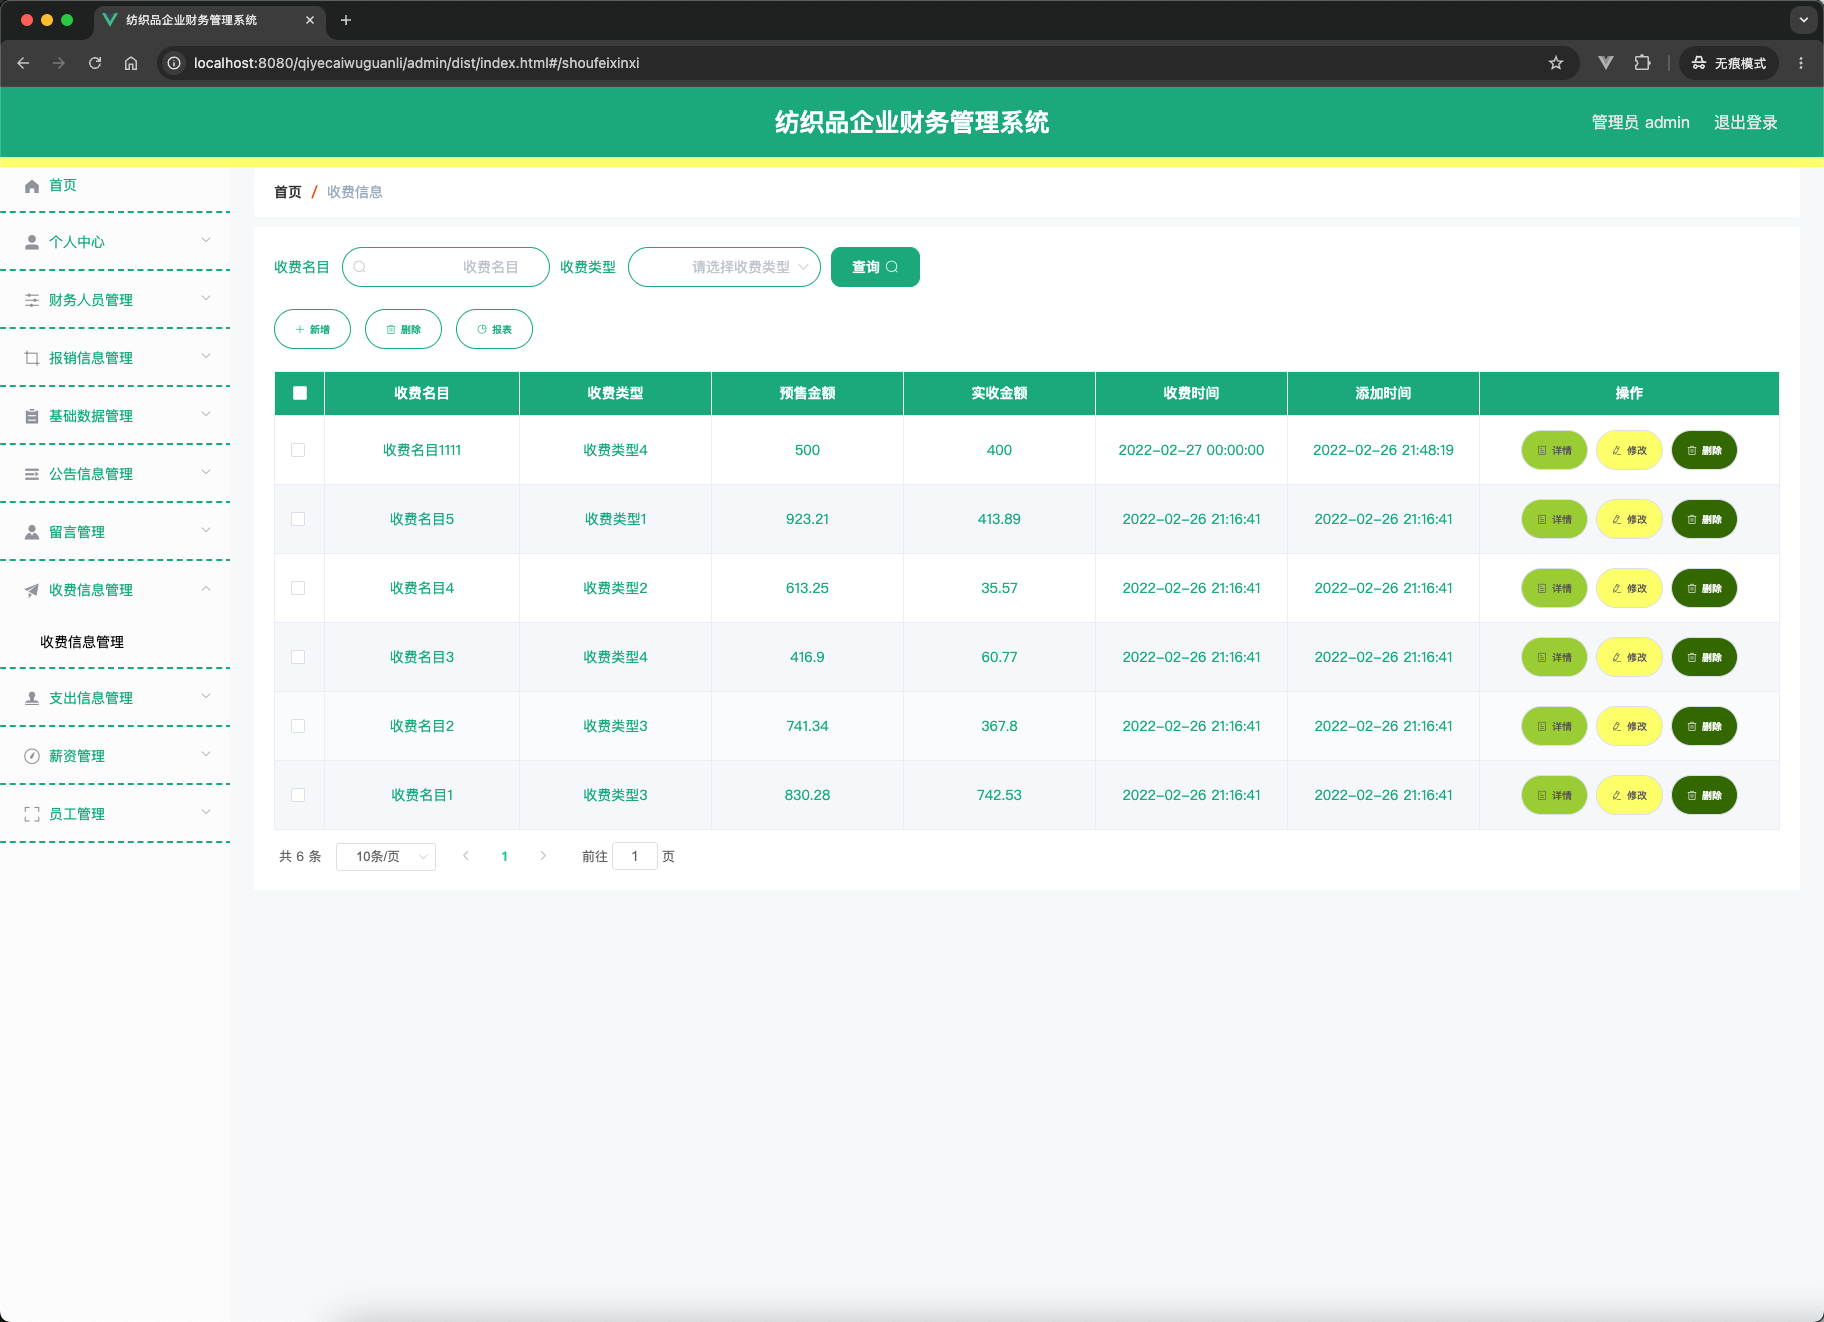This screenshot has height=1322, width=1824.
Task: Check the row checkbox for 收费名目1
Action: pos(298,795)
